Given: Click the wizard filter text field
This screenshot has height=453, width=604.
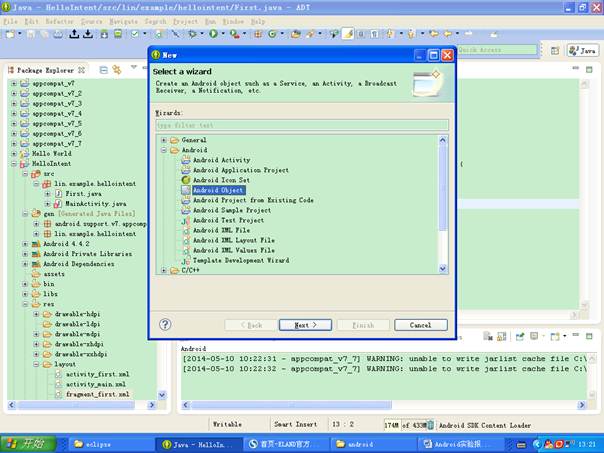Looking at the screenshot, I should [x=300, y=125].
